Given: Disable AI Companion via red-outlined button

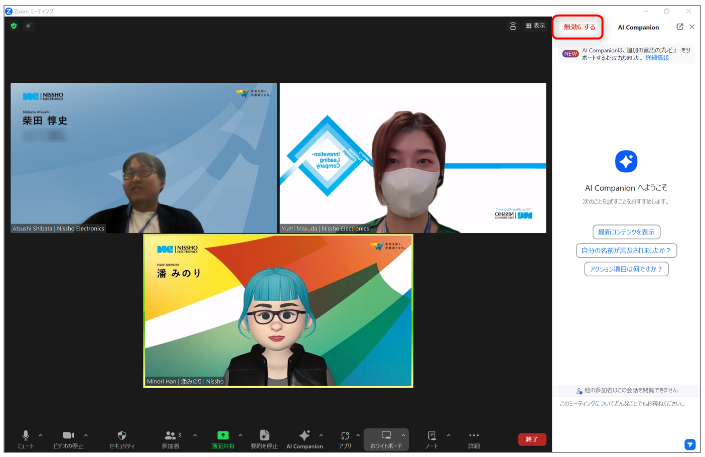Looking at the screenshot, I should pos(578,27).
